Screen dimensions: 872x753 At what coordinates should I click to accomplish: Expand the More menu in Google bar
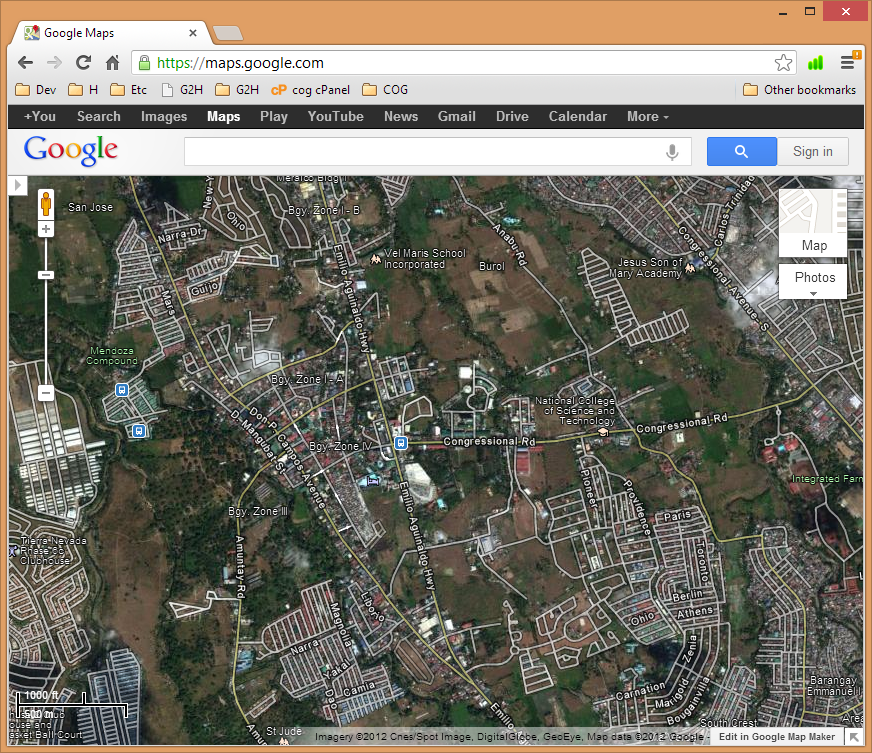click(x=647, y=116)
